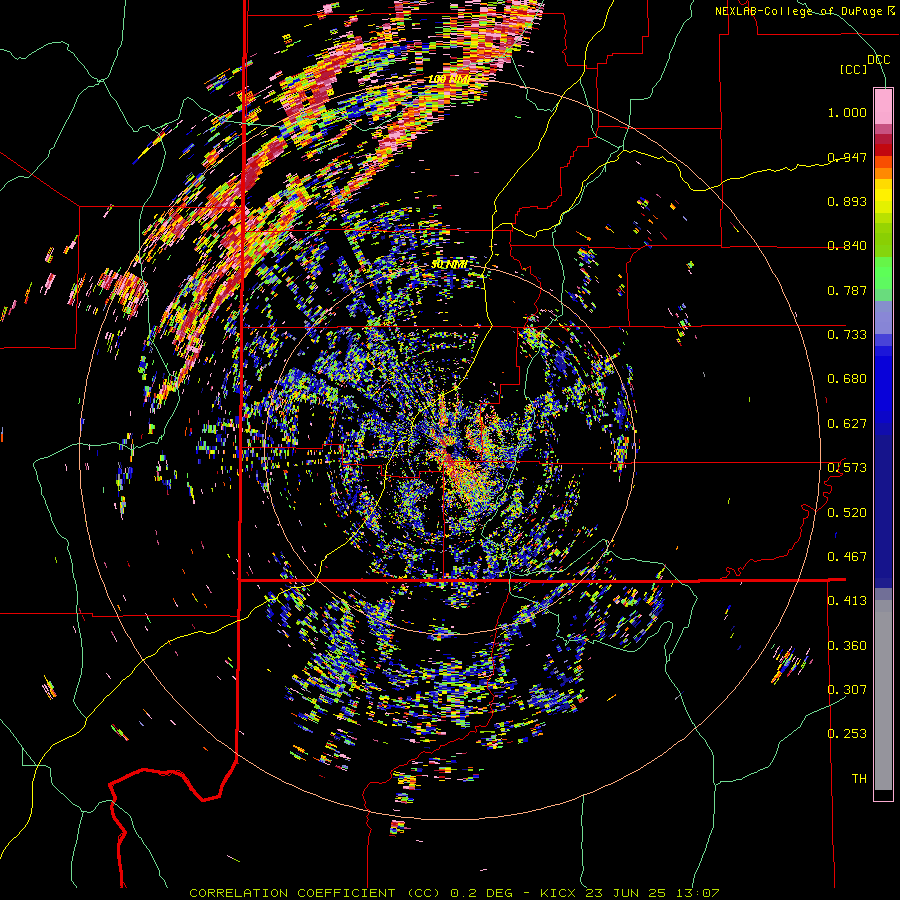Pick the yellow color bar segment
Viewport: 900px width, 900px height.
[x=883, y=196]
